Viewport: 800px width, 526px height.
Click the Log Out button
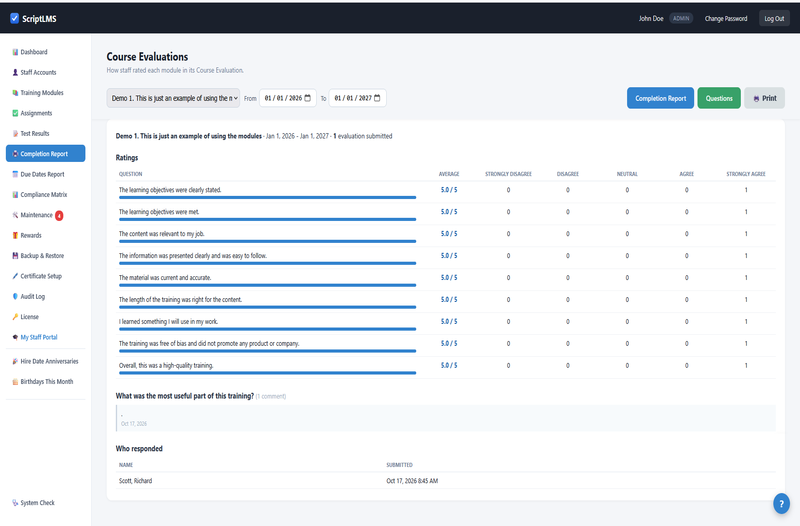(x=774, y=18)
